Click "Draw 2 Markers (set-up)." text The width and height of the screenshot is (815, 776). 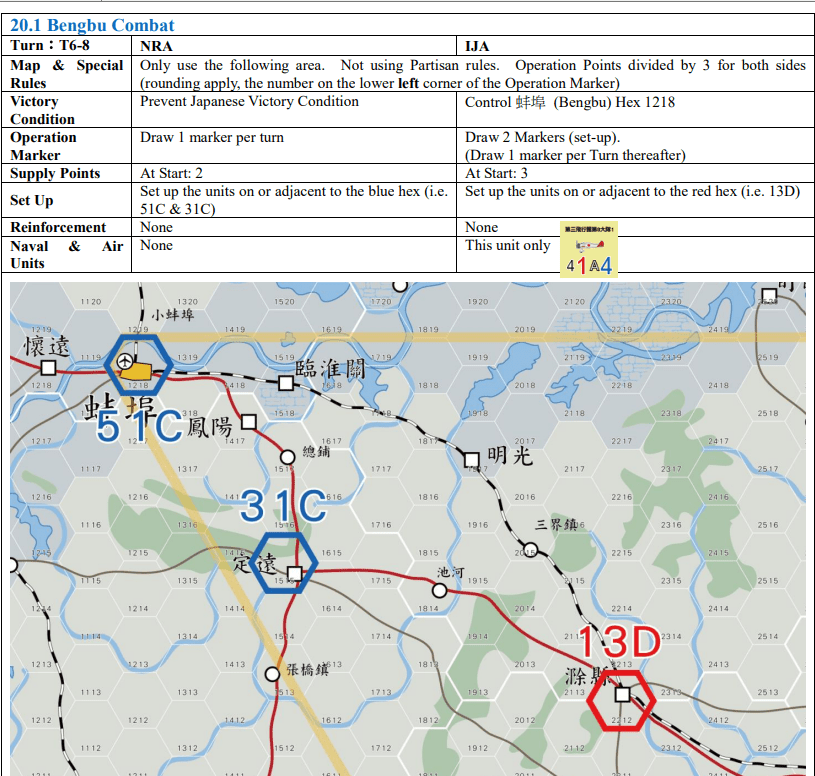[x=542, y=138]
